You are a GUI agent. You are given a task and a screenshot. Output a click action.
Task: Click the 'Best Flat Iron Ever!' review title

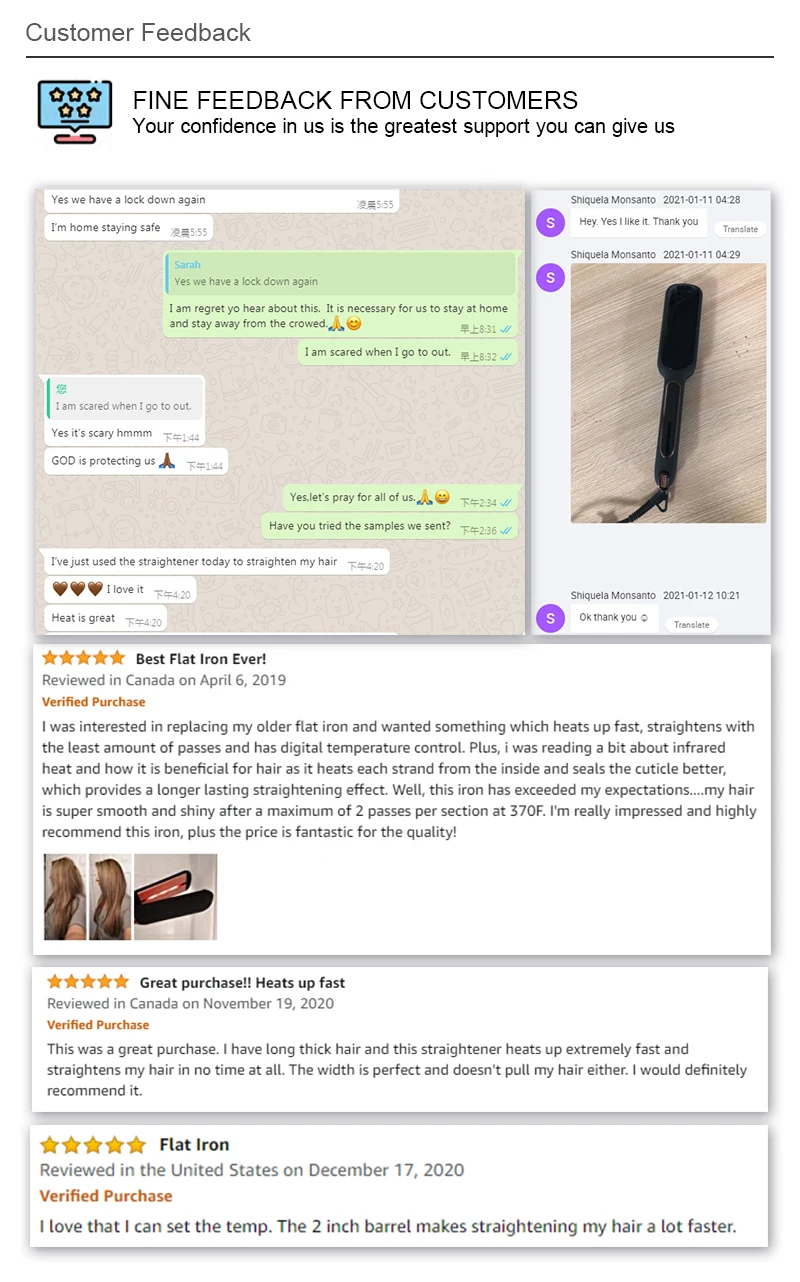201,659
